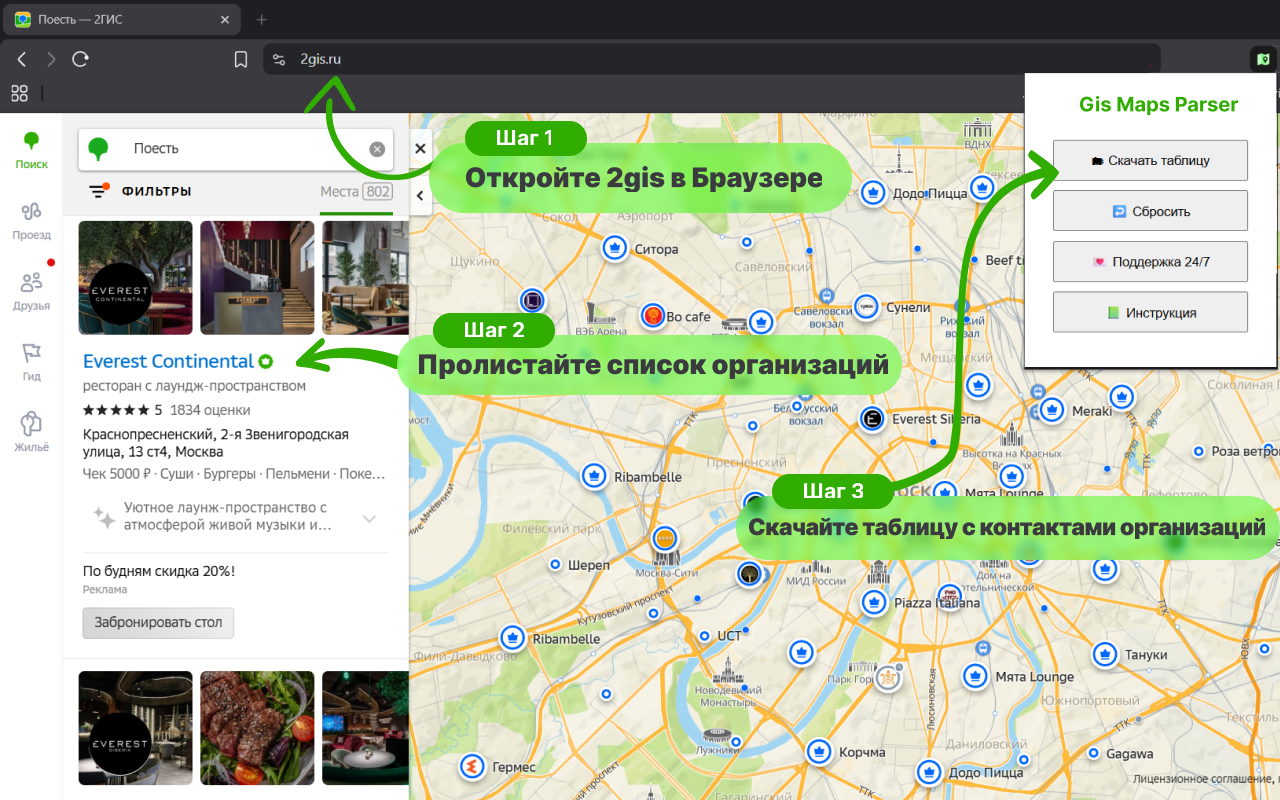Screen dimensions: 1280x800
Task: Click the Гермес map marker
Action: [472, 767]
